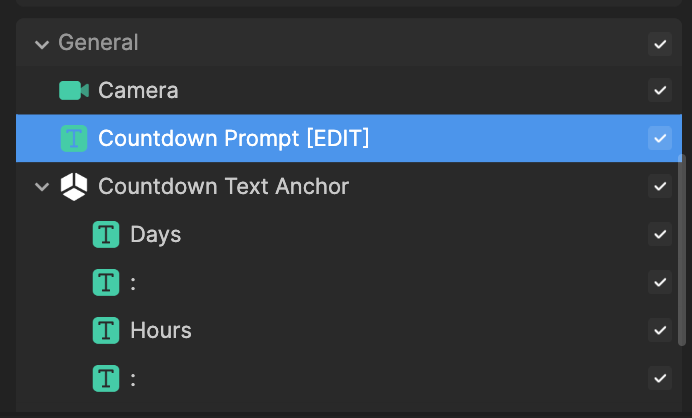Collapse the Countdown Text Anchor chevron
Screen dimensions: 692x418
click(x=42, y=186)
